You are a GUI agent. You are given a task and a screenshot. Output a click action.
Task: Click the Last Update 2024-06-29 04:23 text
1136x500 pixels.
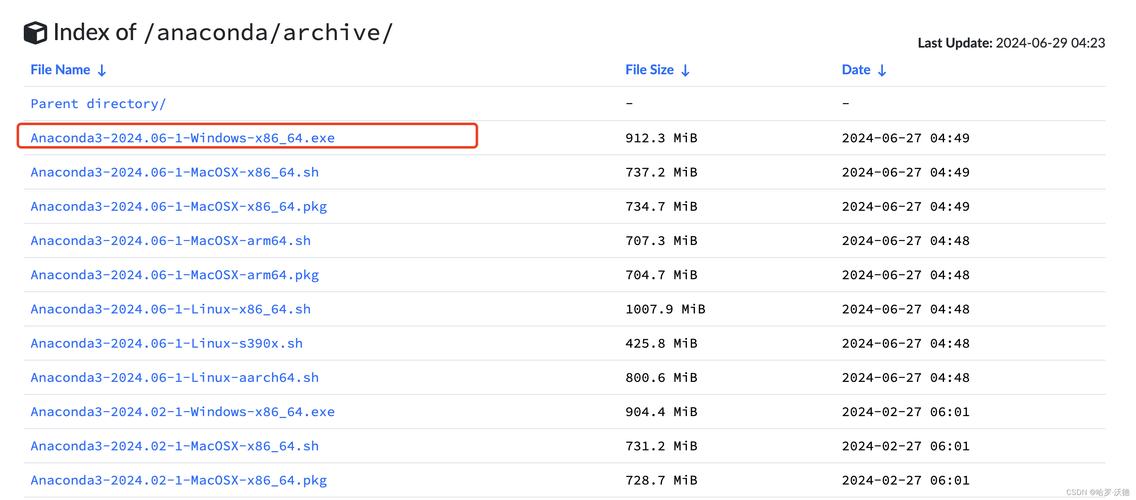[1011, 43]
